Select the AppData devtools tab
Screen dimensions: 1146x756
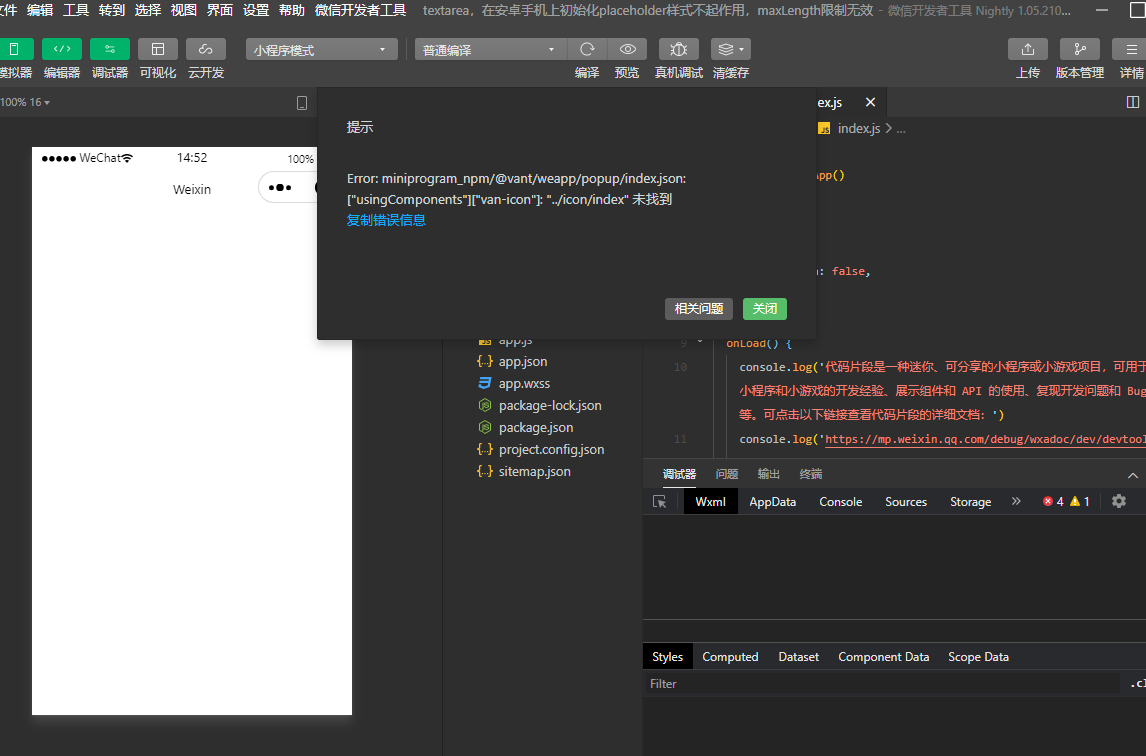coord(773,502)
